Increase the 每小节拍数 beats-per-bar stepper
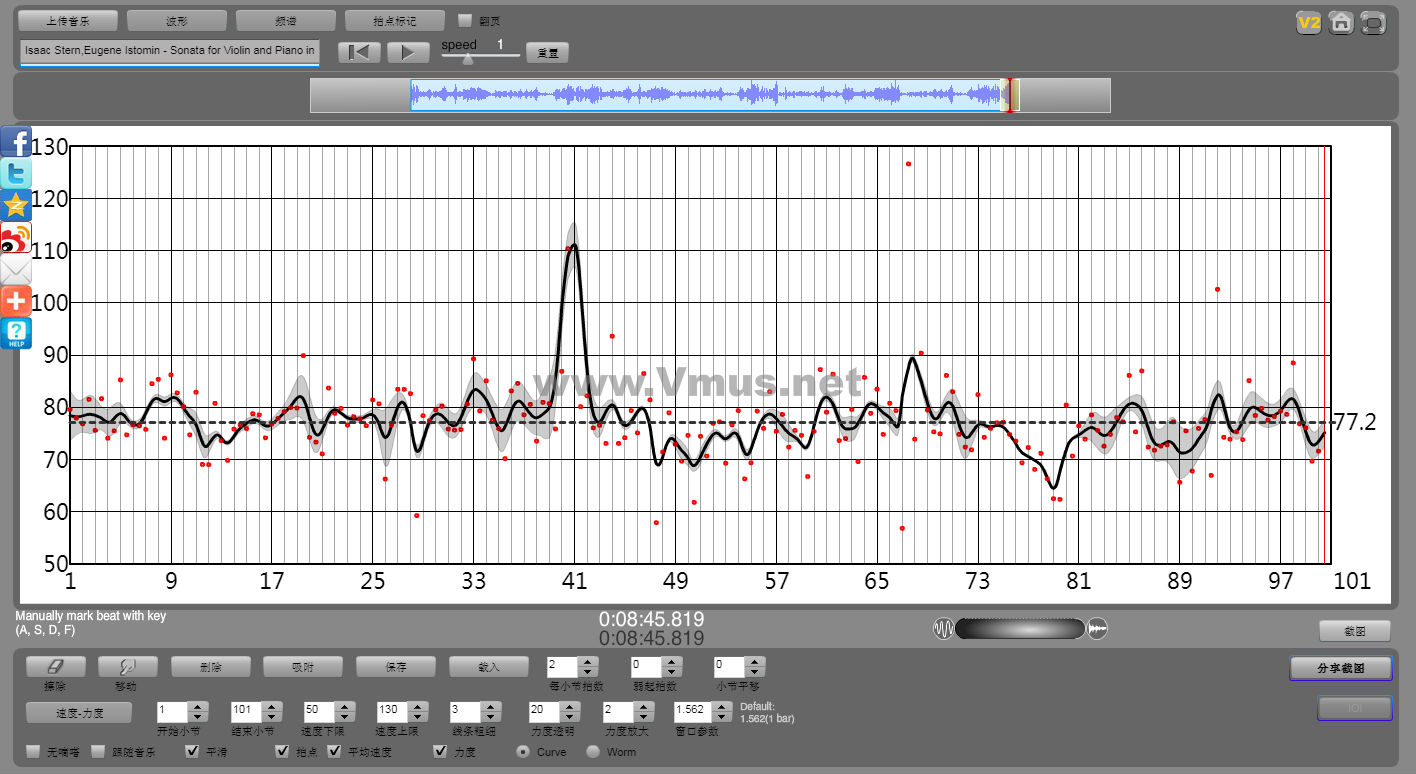The width and height of the screenshot is (1416, 774). tap(588, 661)
